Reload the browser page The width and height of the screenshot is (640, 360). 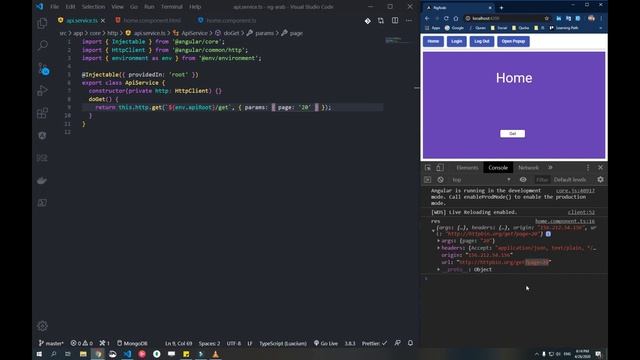coord(446,18)
